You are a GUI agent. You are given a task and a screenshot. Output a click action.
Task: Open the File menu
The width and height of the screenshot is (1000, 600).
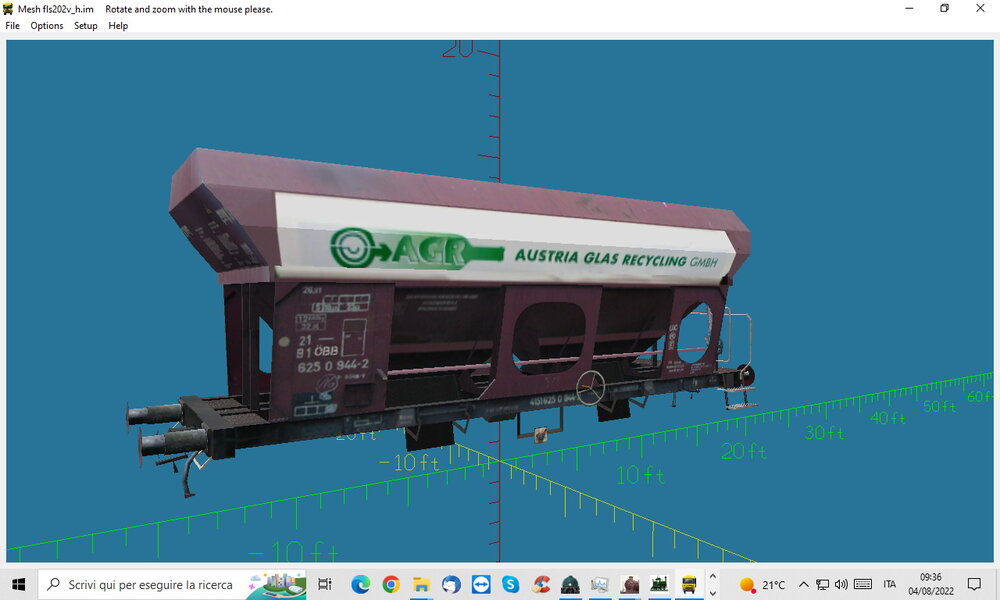point(12,26)
